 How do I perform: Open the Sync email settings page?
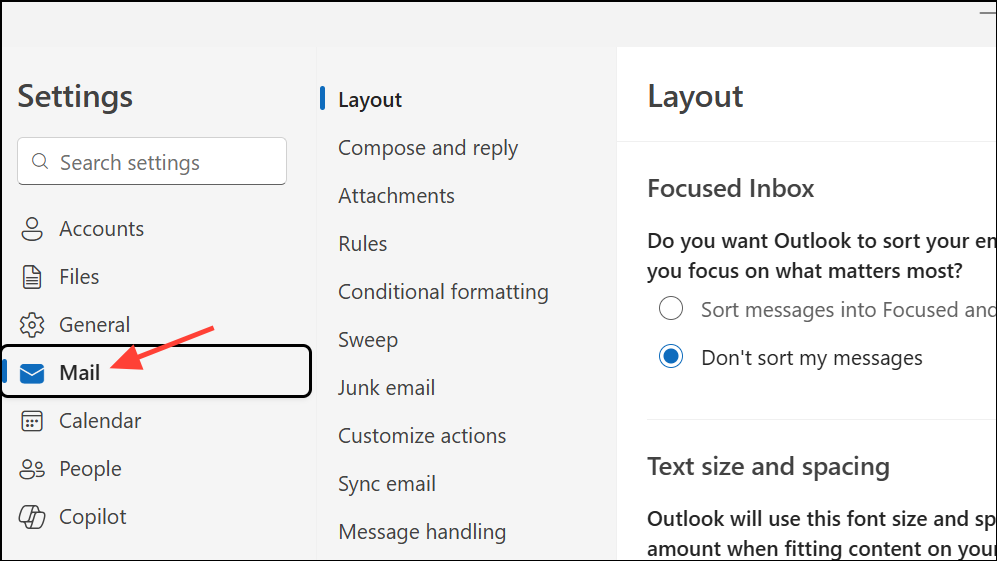pyautogui.click(x=387, y=484)
